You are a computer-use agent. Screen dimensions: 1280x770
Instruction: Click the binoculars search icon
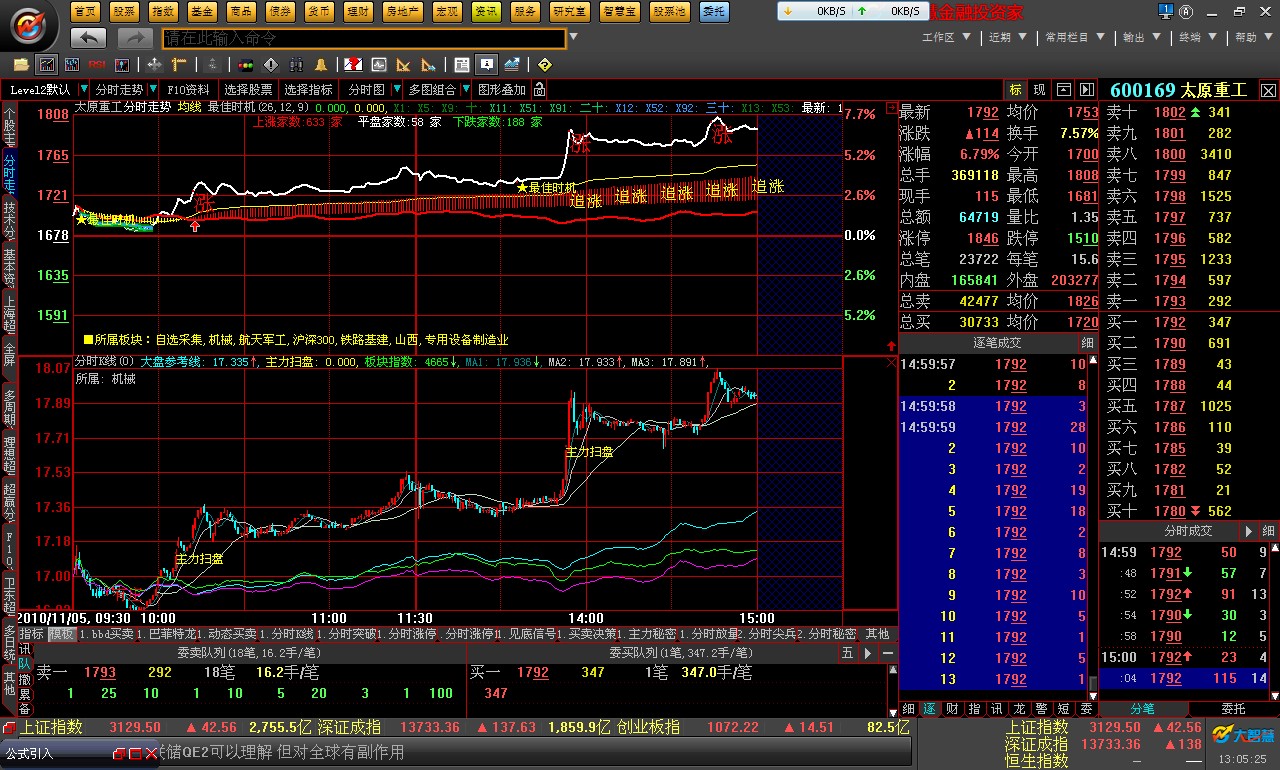click(295, 65)
